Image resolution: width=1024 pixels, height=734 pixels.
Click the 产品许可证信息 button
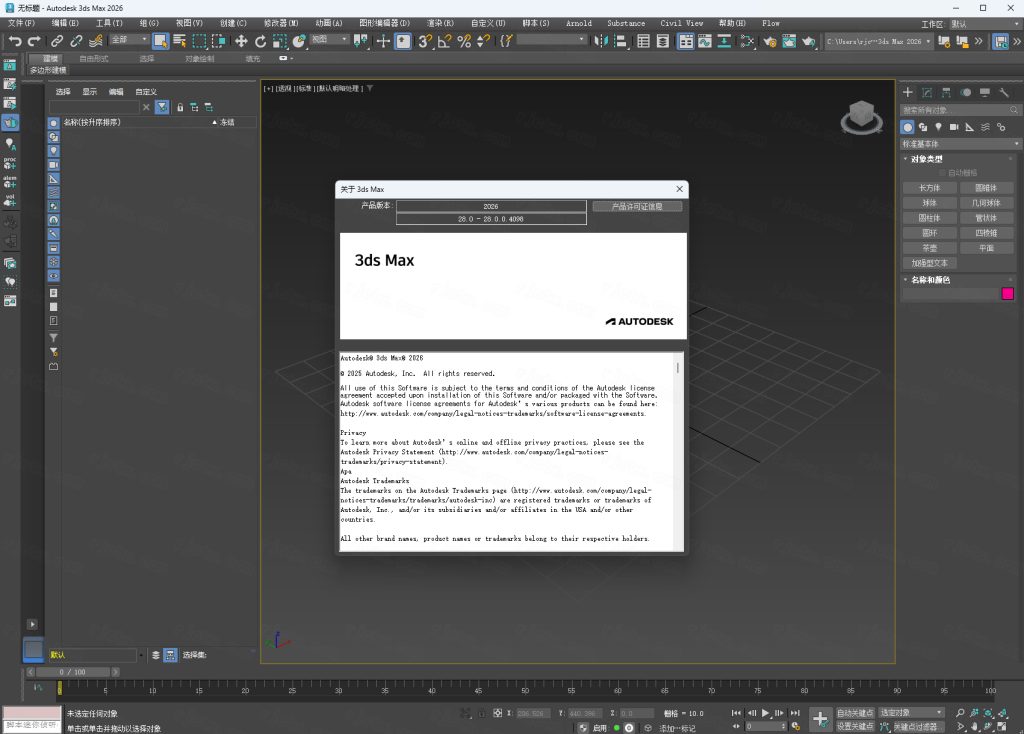[x=637, y=206]
